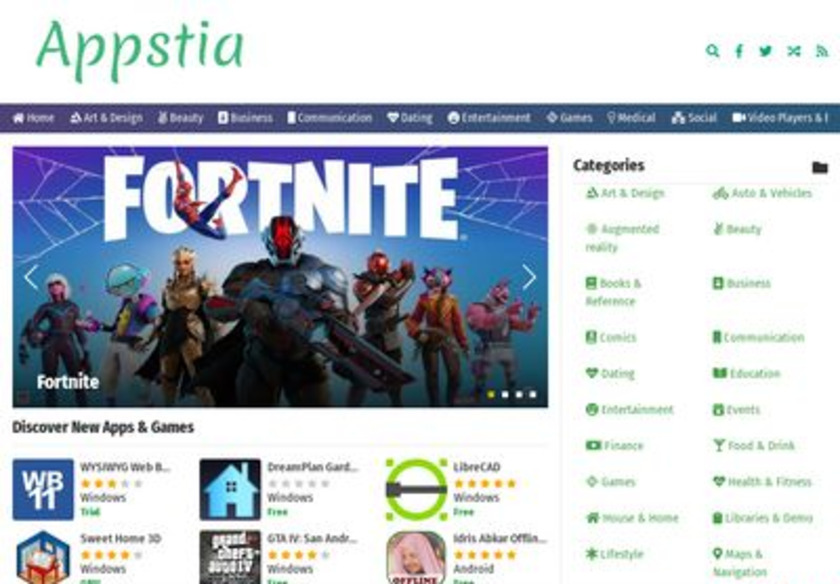The image size is (840, 584).
Task: Select the last slider dot indicator
Action: tap(532, 394)
